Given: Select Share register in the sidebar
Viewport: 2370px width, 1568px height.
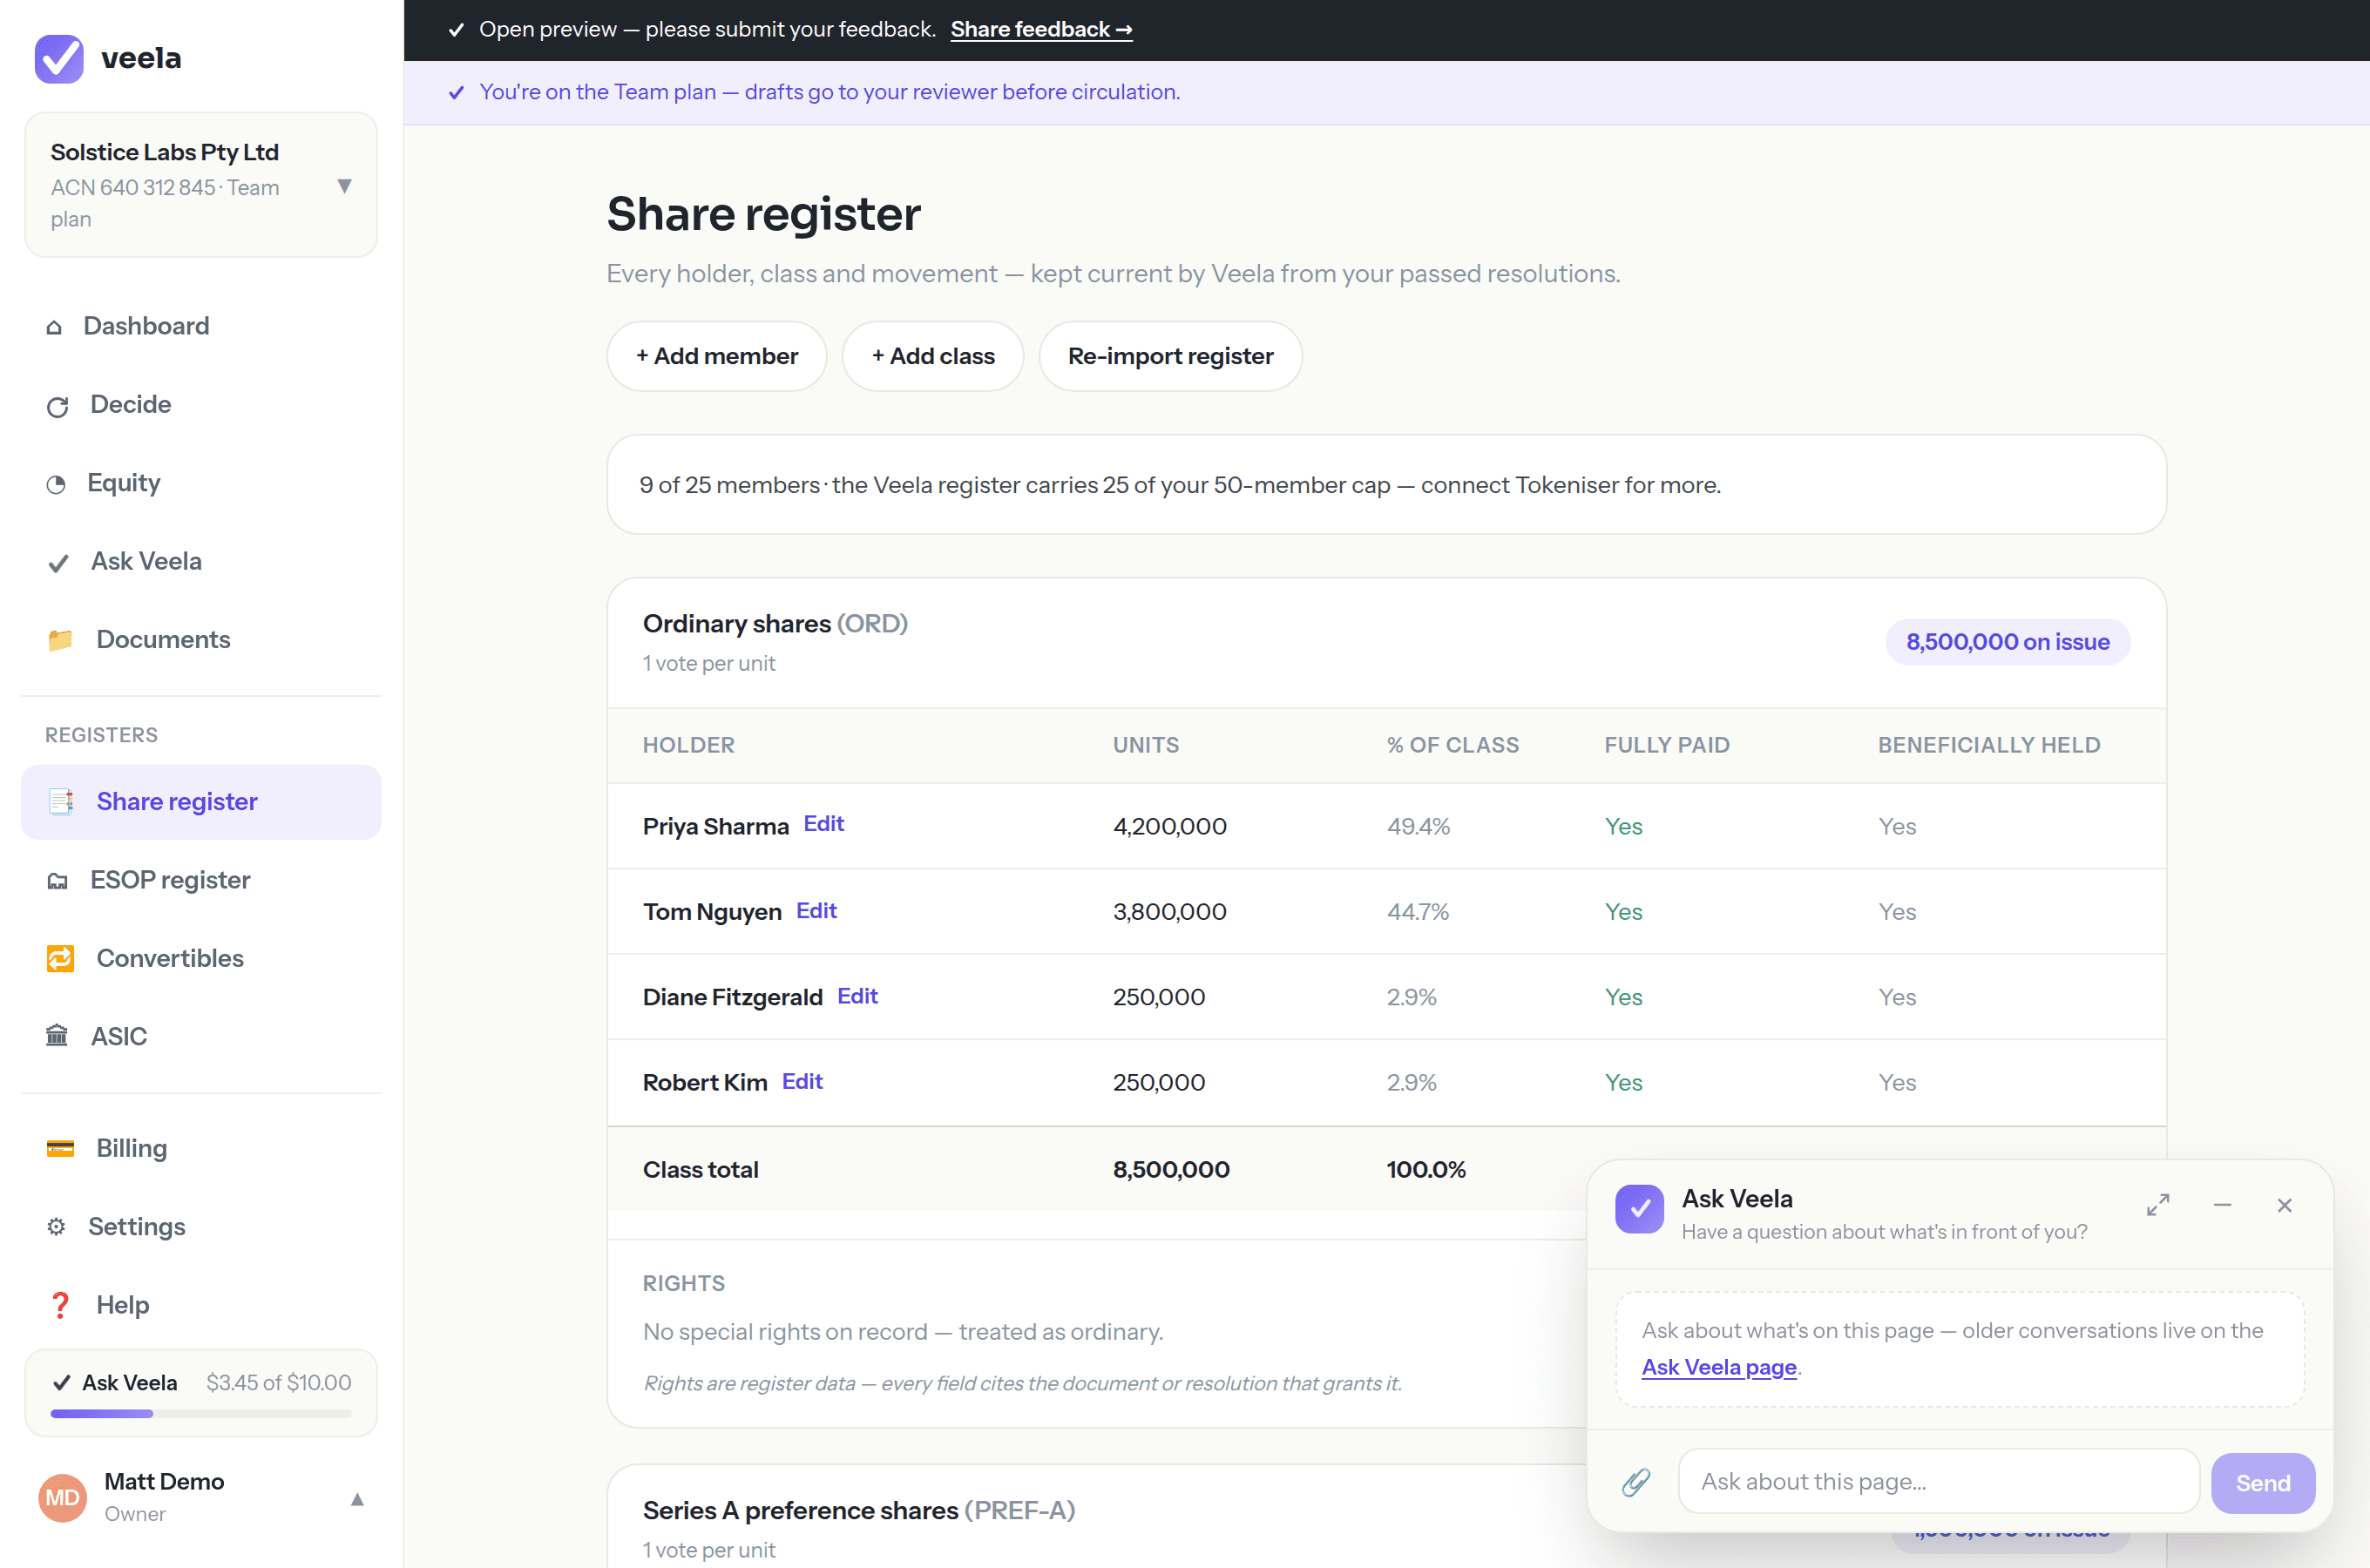Looking at the screenshot, I should pyautogui.click(x=201, y=802).
